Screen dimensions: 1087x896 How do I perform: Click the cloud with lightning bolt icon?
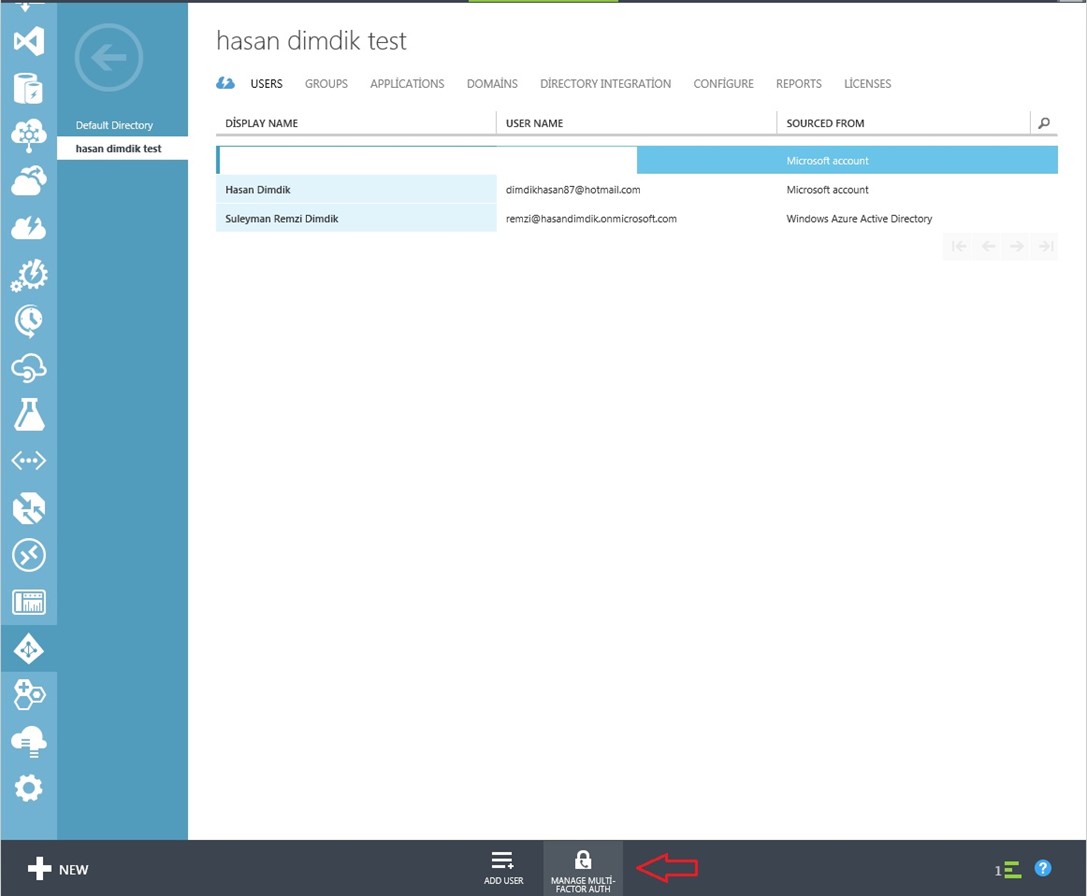click(x=28, y=227)
